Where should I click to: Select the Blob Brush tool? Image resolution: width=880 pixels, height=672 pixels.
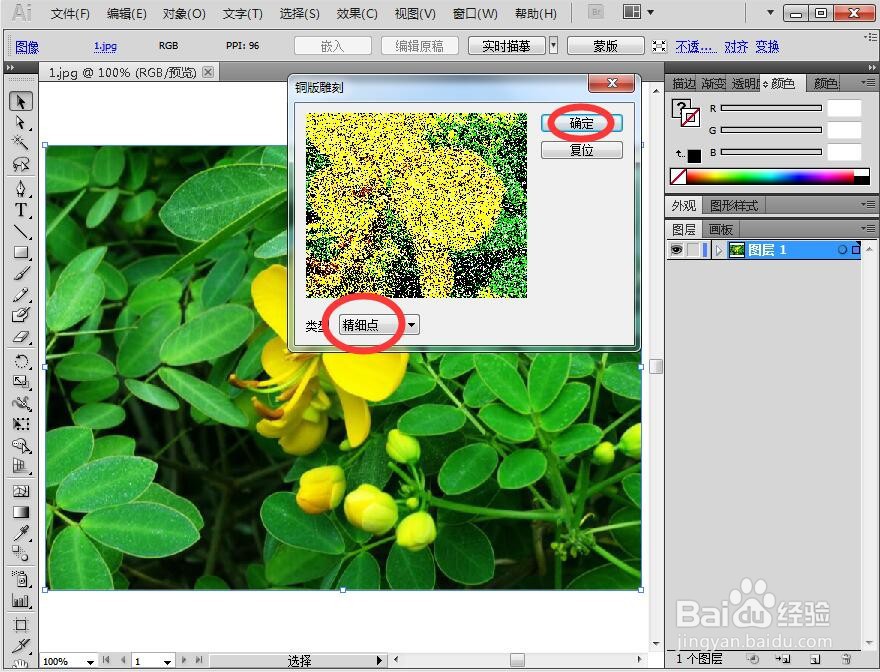(x=21, y=315)
